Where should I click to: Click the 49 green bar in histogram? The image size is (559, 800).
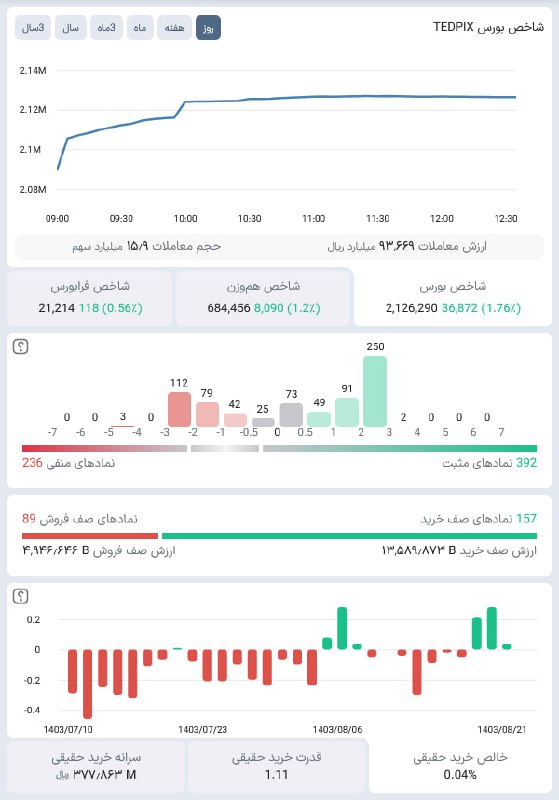319,419
